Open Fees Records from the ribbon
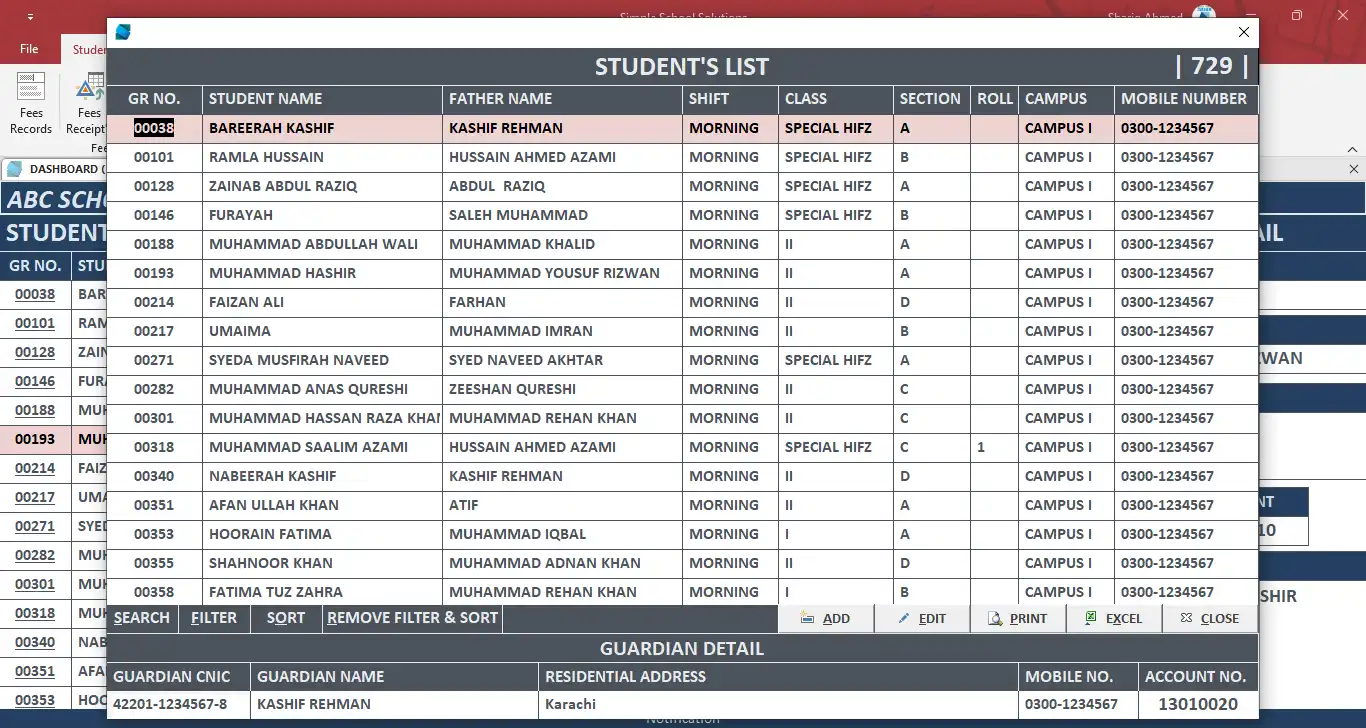This screenshot has width=1366, height=728. pyautogui.click(x=30, y=104)
